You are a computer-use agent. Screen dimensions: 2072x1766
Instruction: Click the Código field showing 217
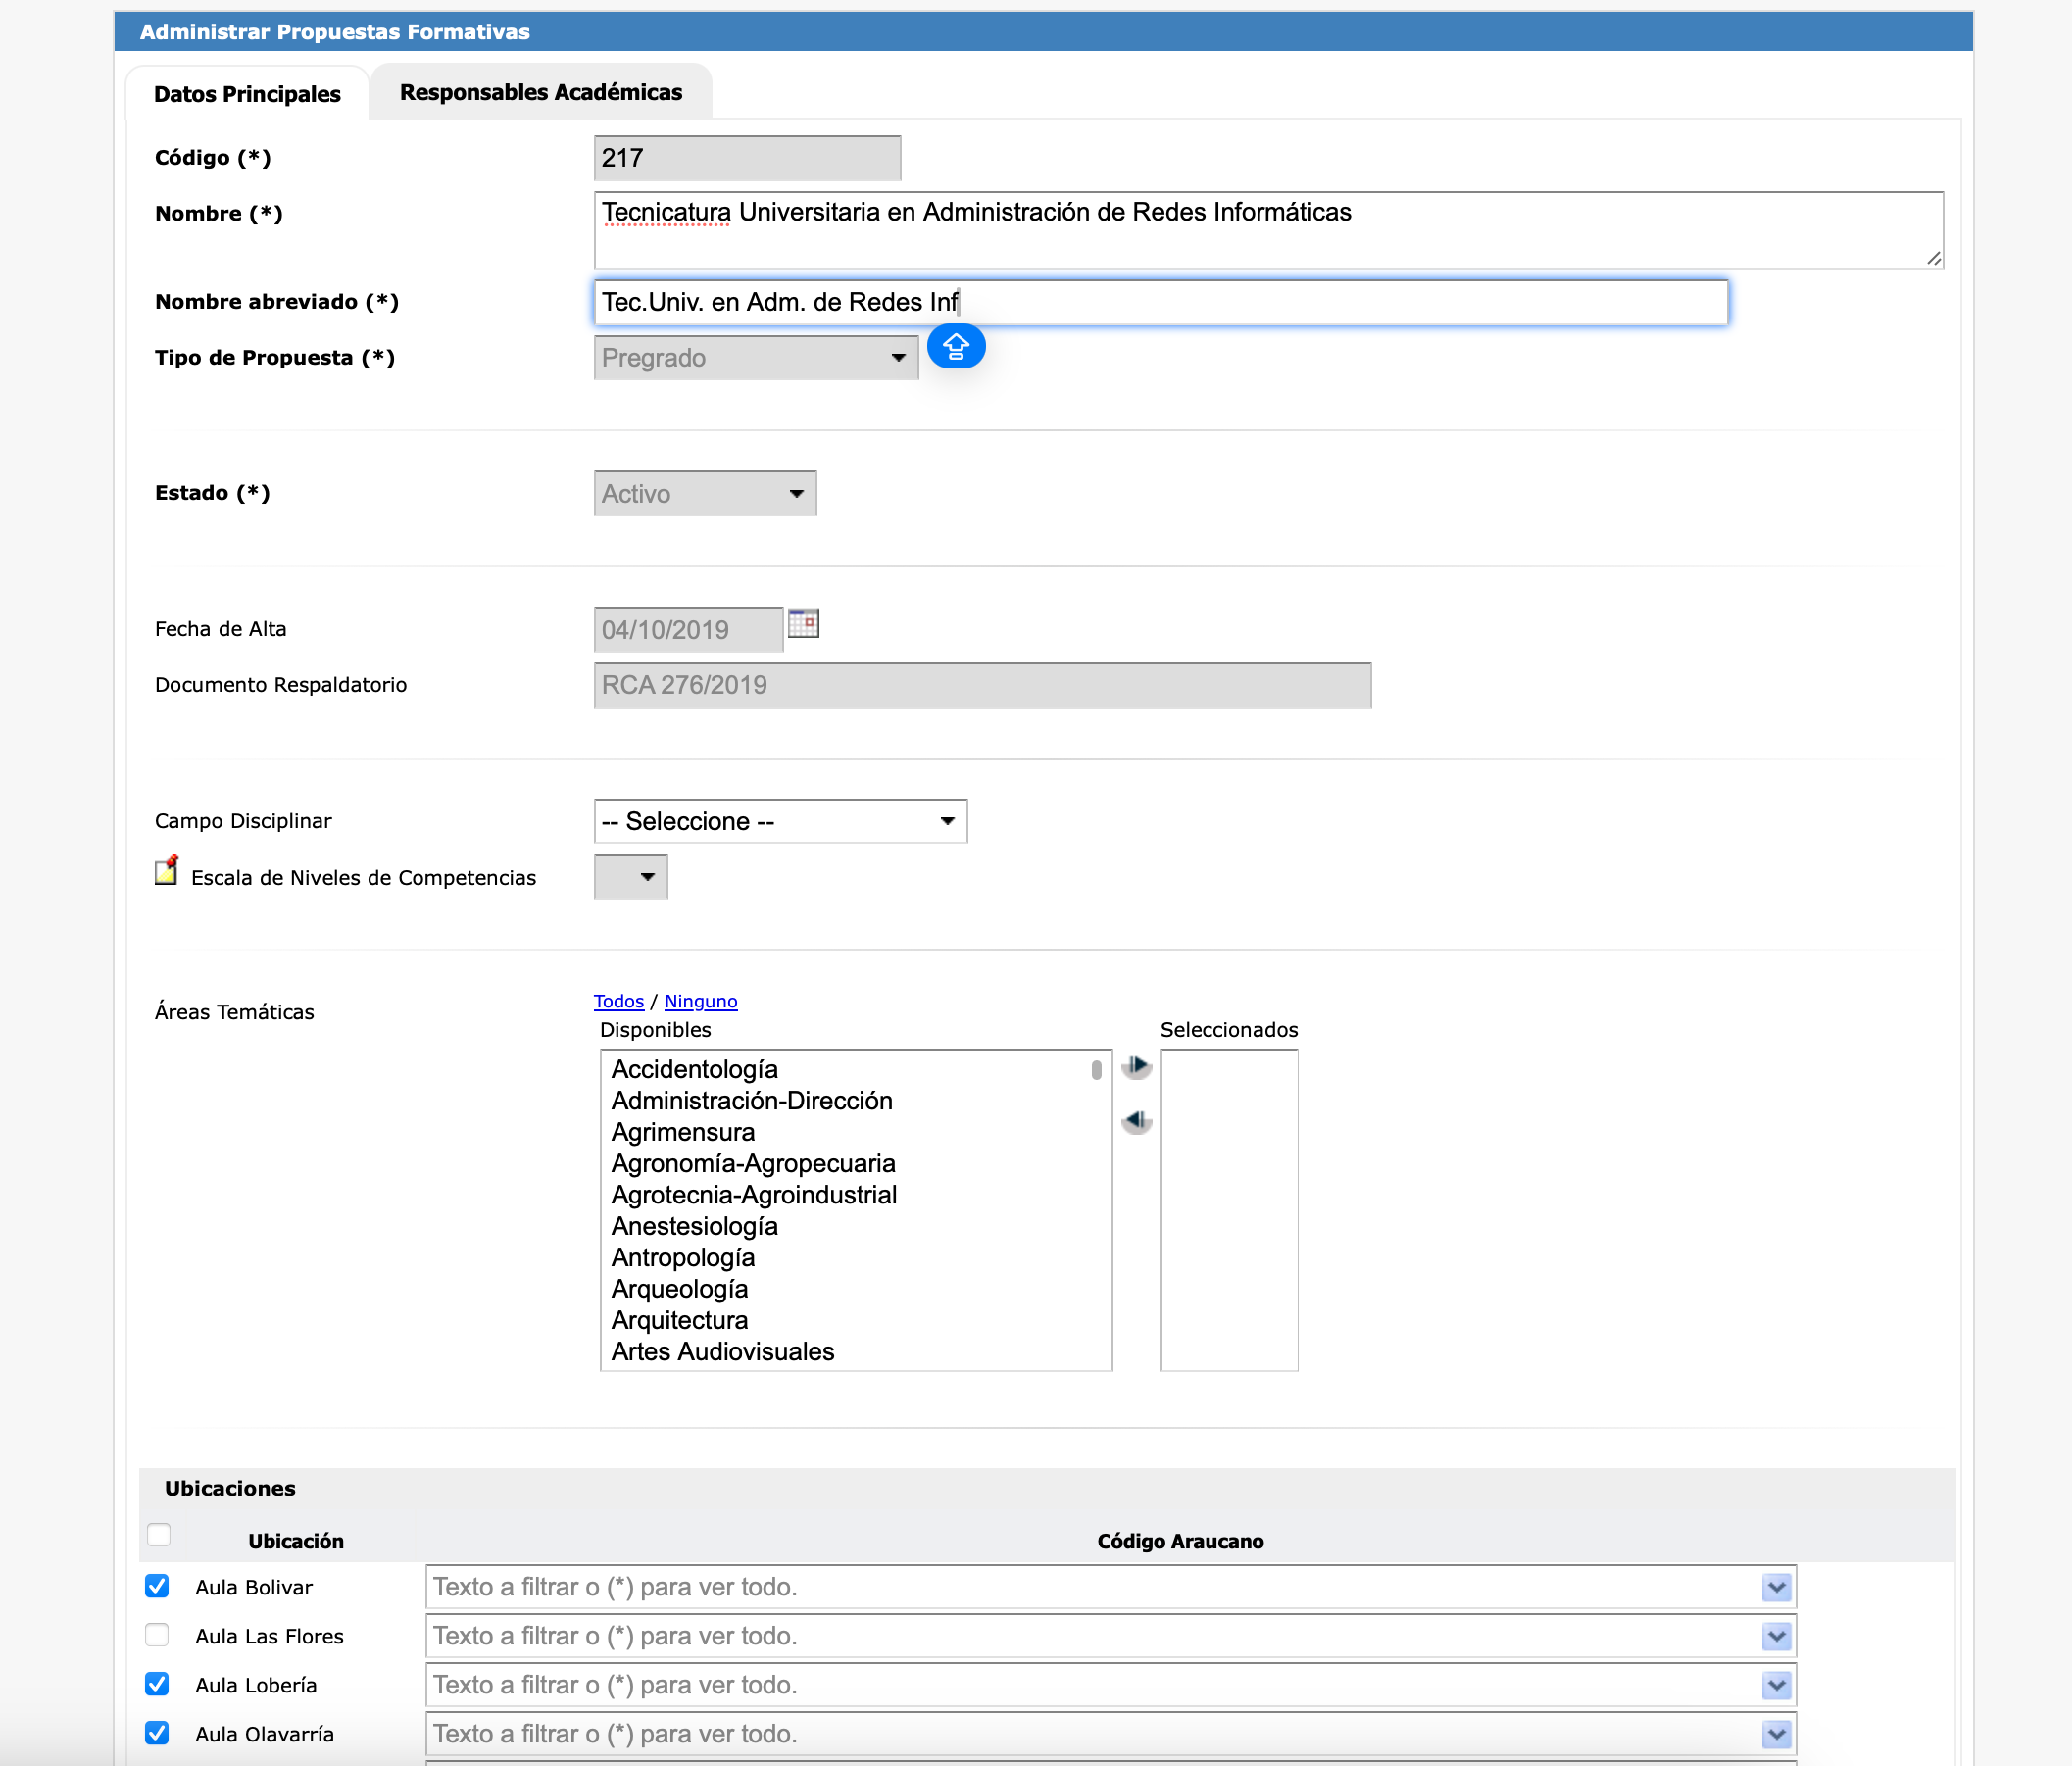pos(747,158)
